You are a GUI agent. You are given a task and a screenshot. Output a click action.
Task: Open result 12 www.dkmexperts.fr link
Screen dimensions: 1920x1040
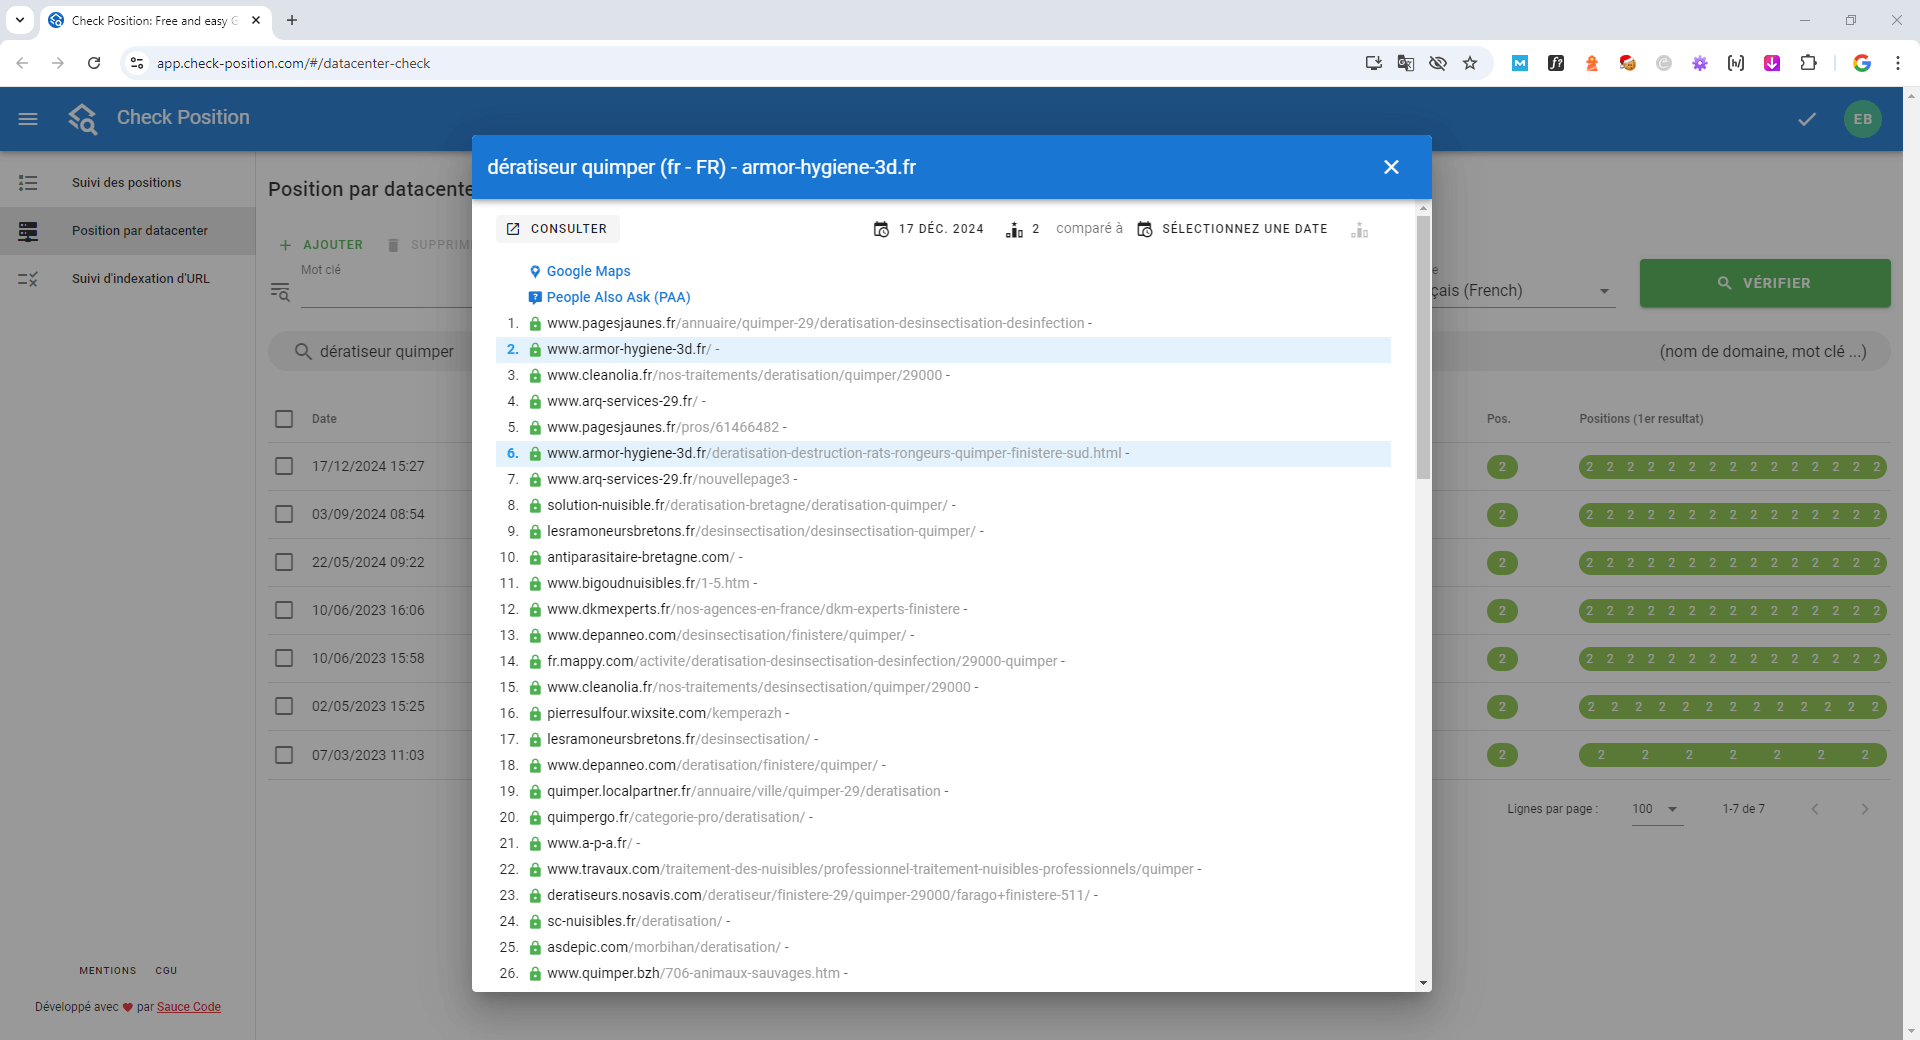(x=753, y=609)
